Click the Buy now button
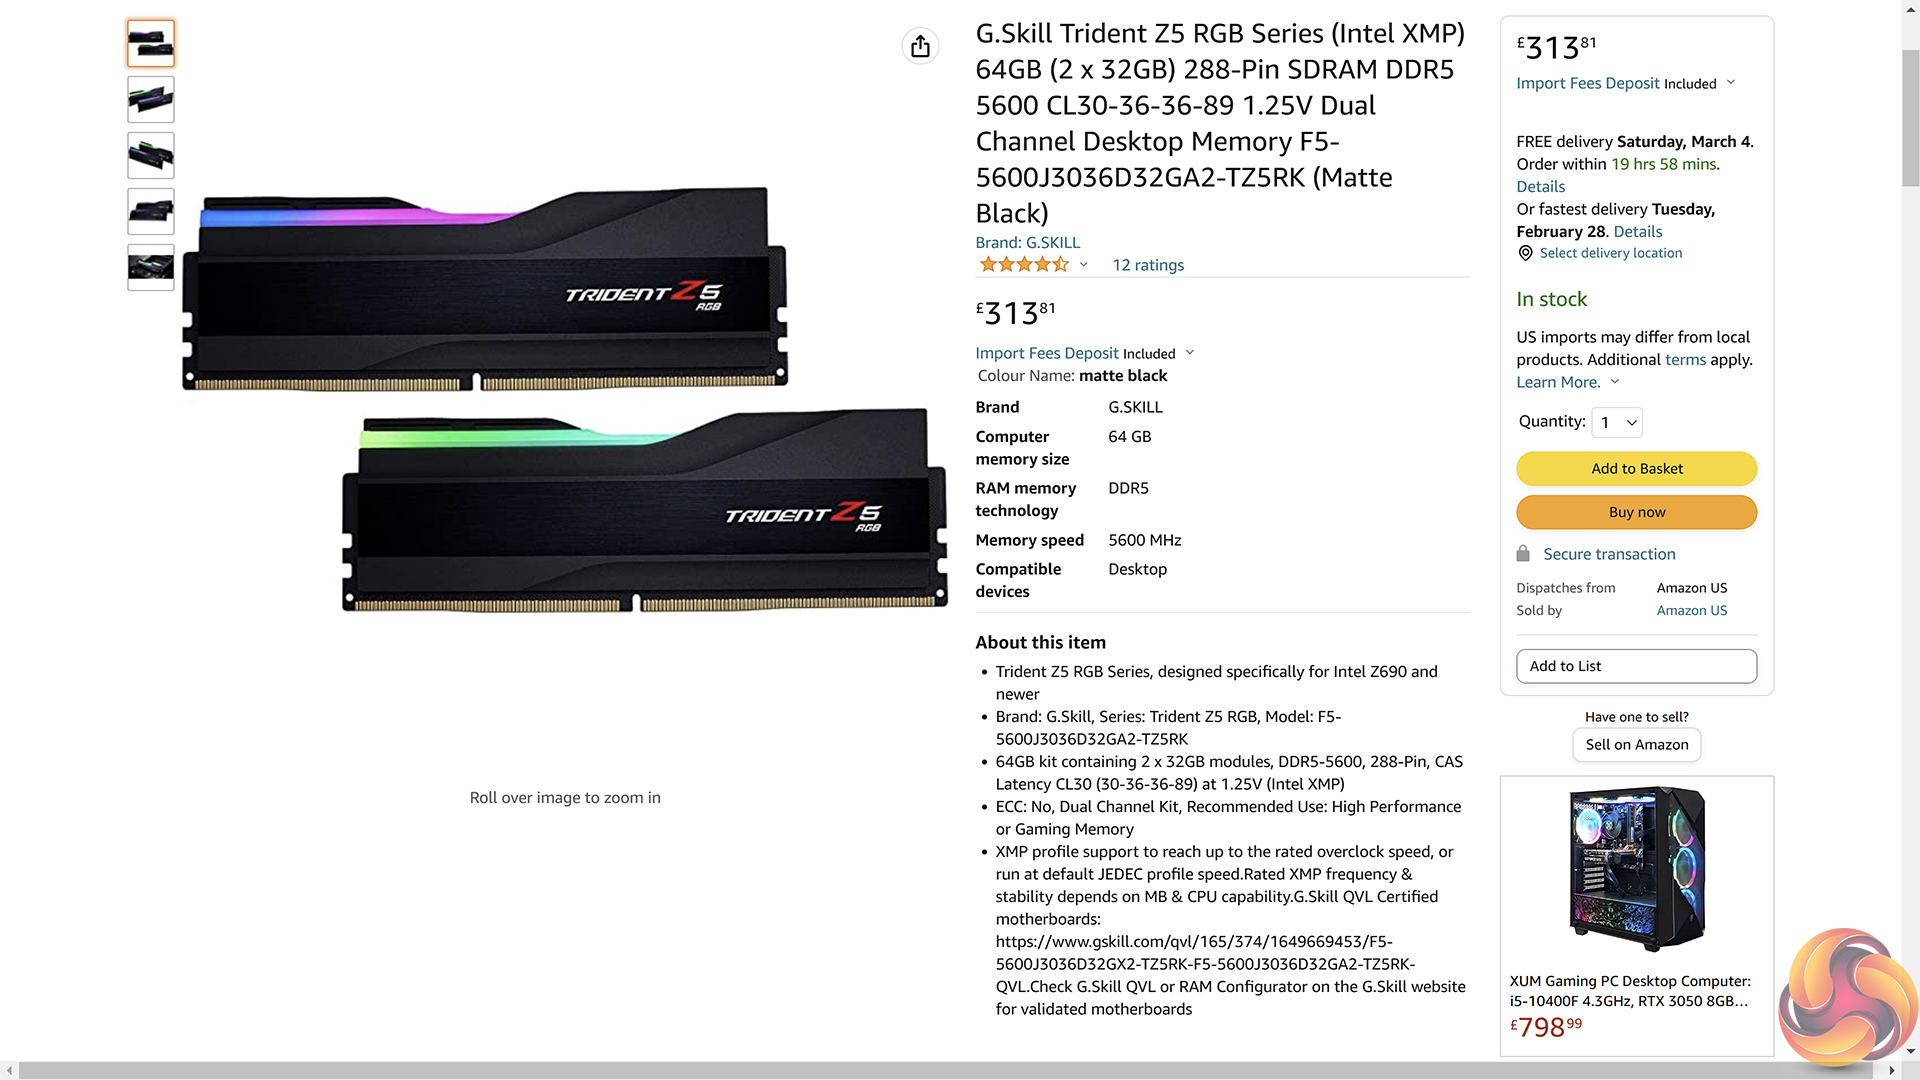Image resolution: width=1920 pixels, height=1080 pixels. tap(1636, 512)
